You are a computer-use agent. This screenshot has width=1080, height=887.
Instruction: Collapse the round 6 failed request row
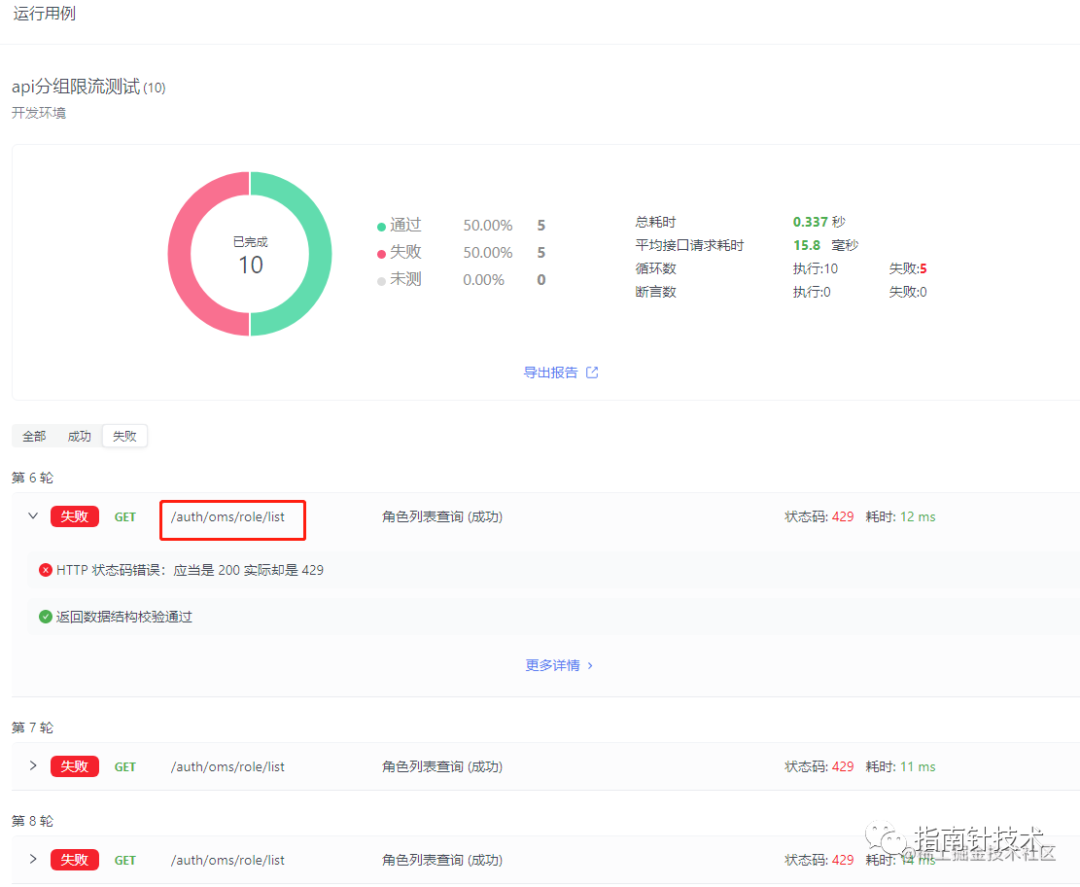32,516
